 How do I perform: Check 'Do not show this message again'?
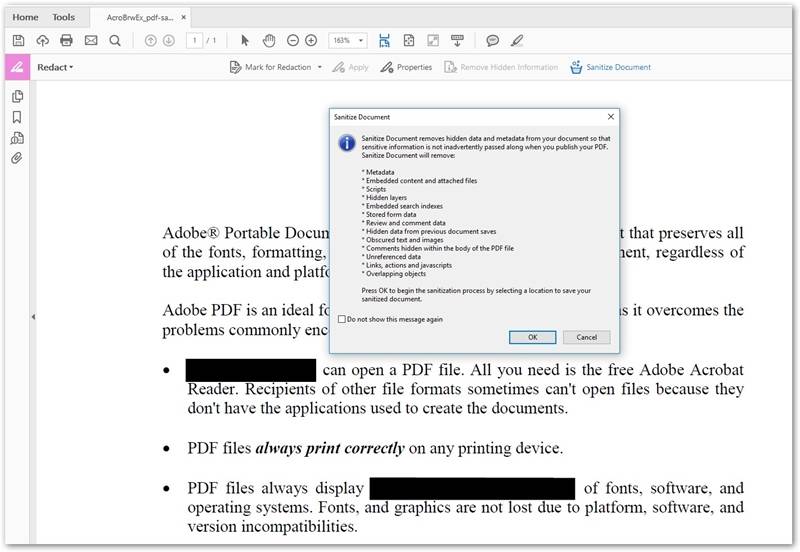343,319
